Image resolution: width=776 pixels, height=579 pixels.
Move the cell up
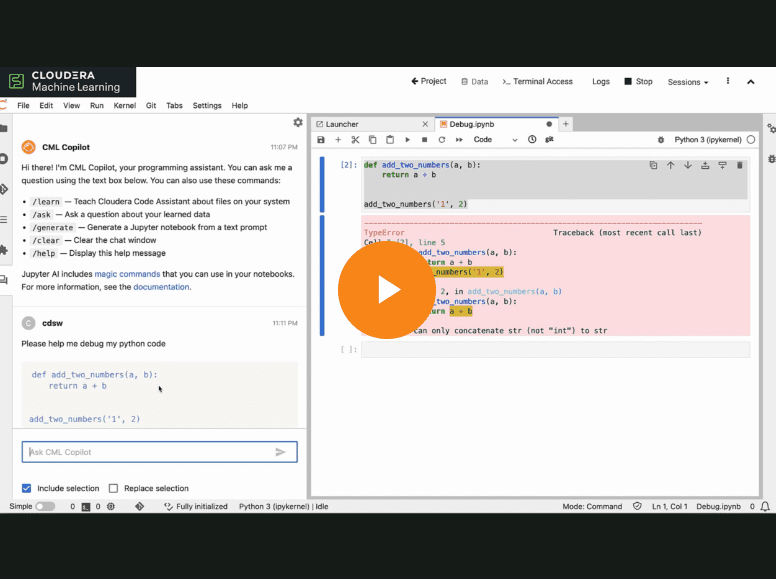coord(671,165)
